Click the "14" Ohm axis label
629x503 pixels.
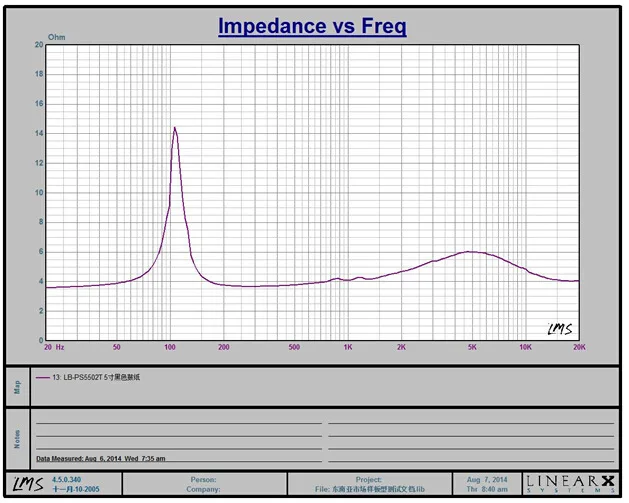pyautogui.click(x=39, y=134)
